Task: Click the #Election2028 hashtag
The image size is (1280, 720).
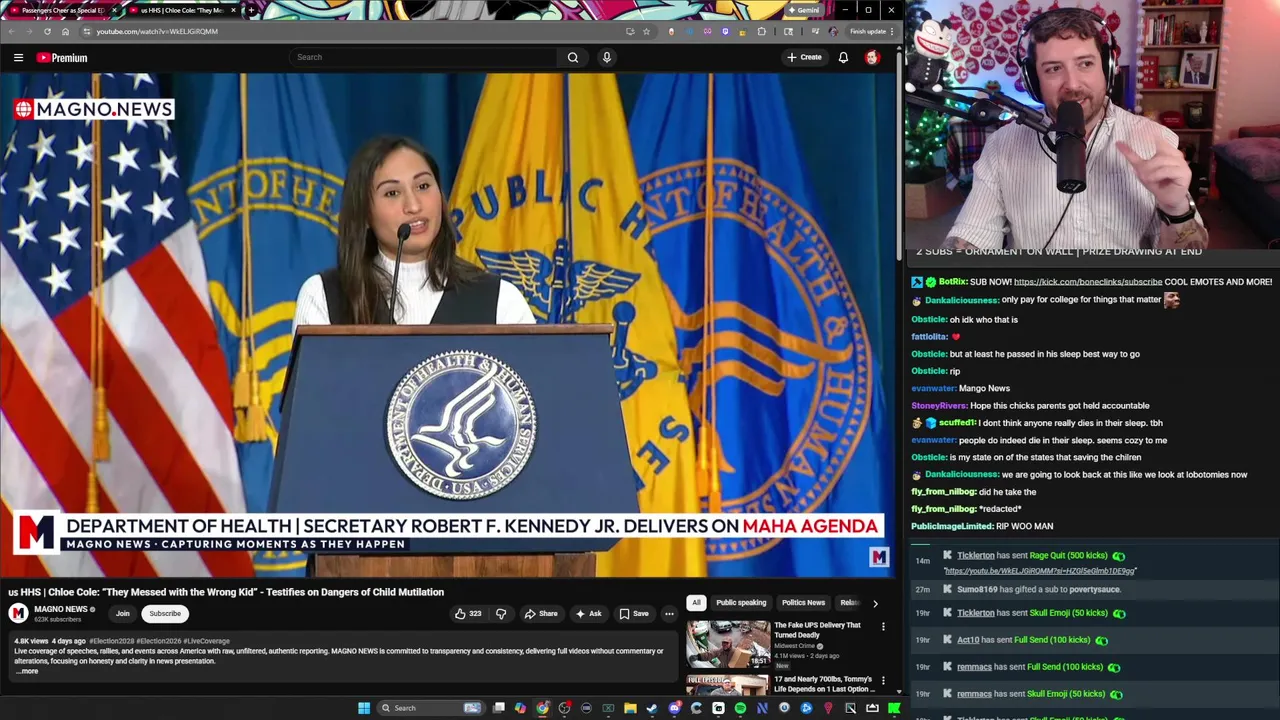Action: coord(111,641)
